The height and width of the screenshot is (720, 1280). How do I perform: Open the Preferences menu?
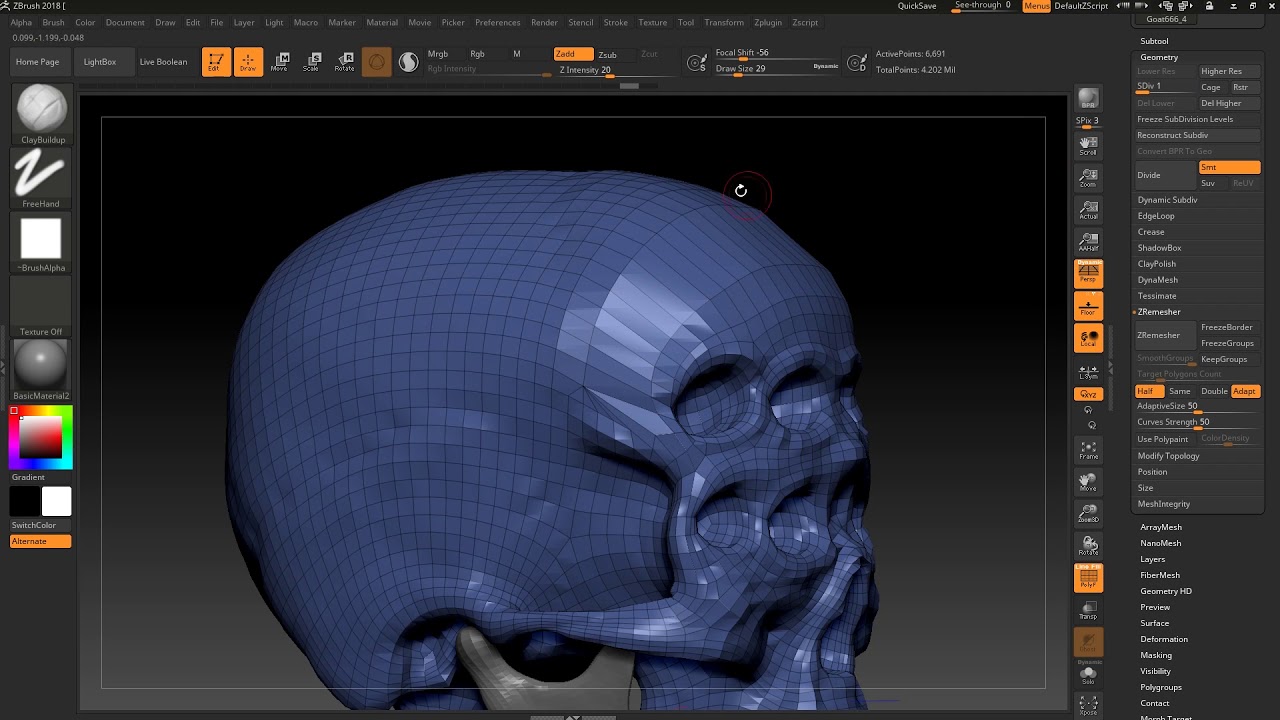click(497, 22)
